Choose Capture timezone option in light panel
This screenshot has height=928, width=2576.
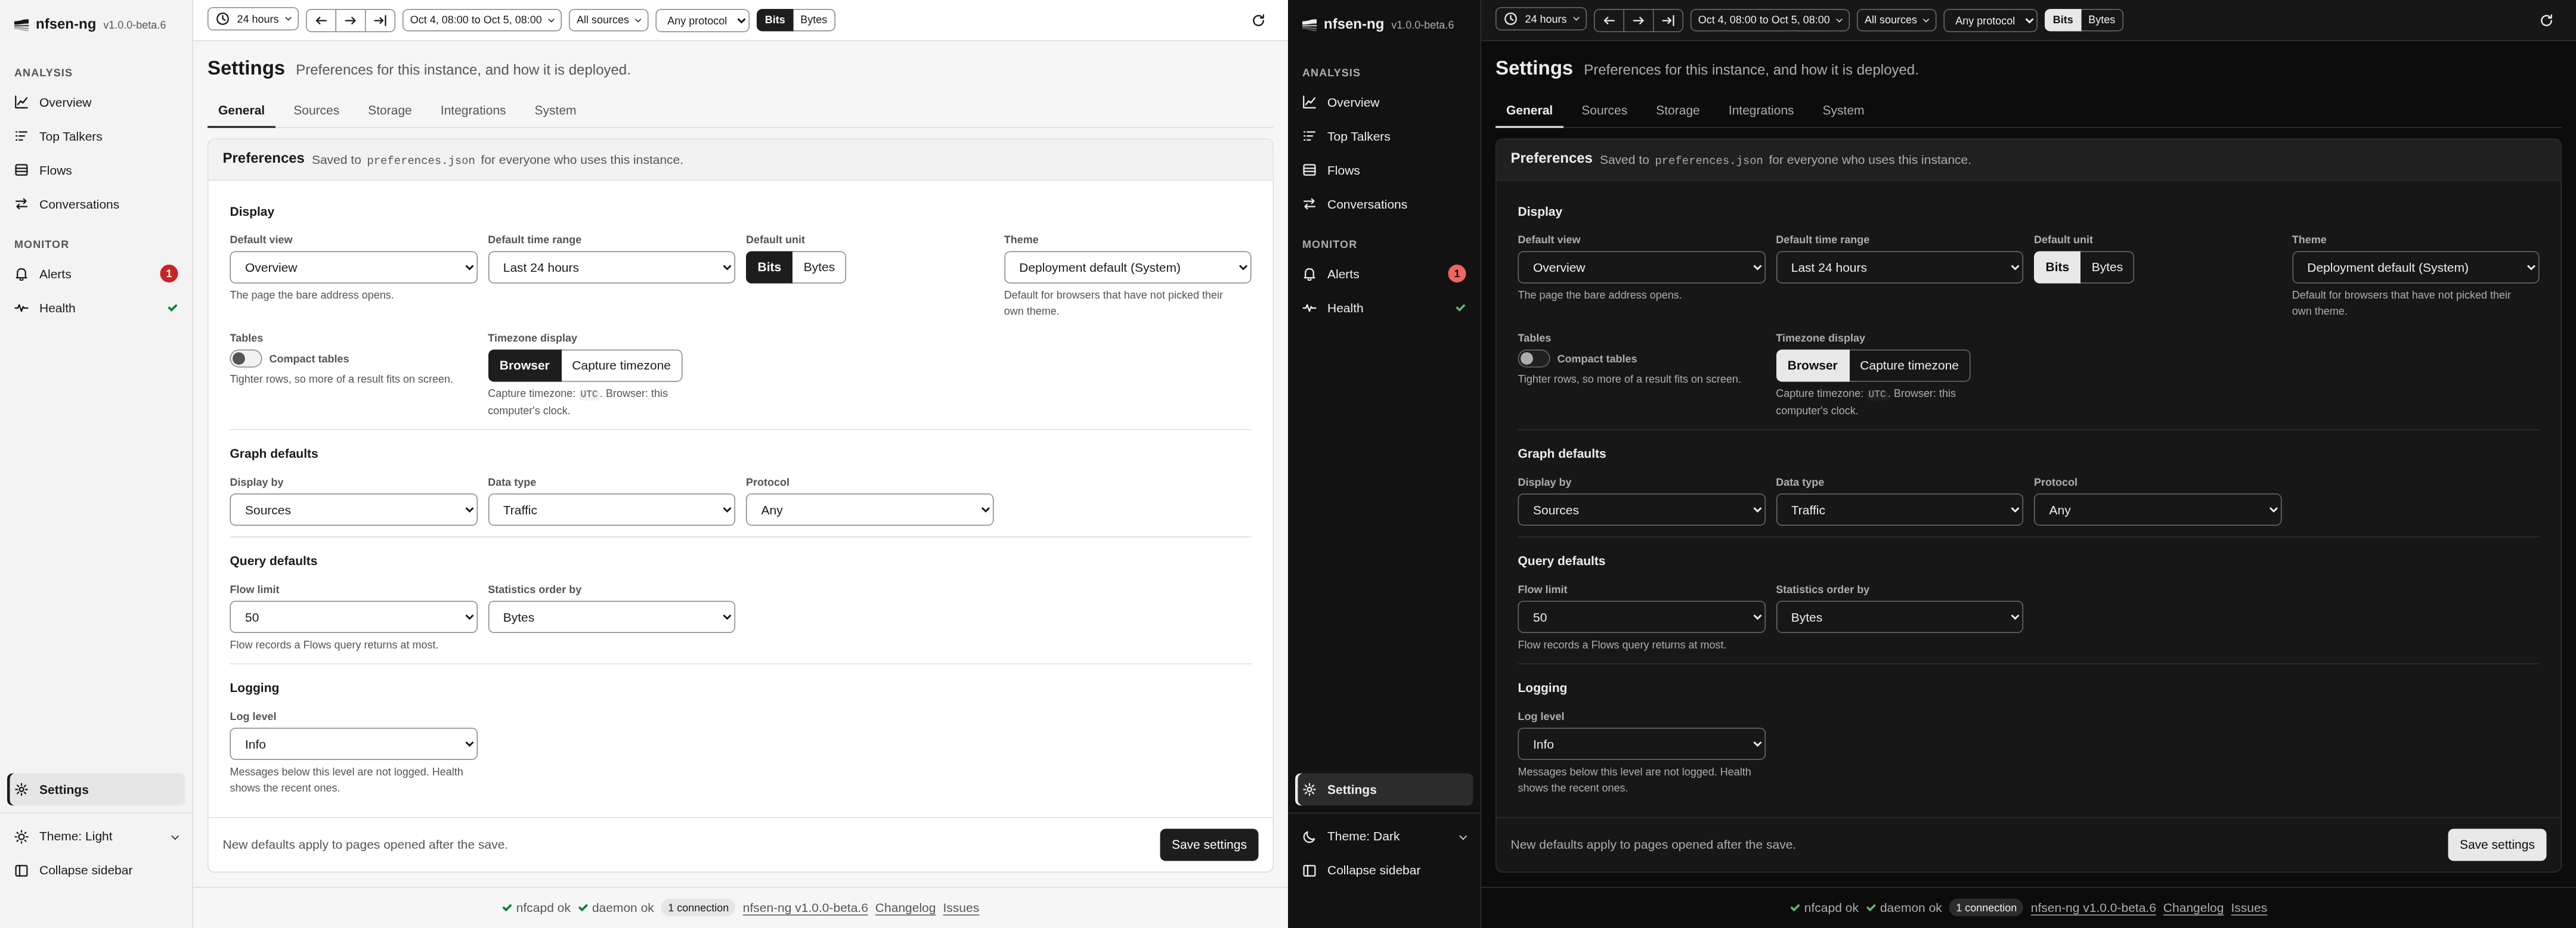[x=621, y=365]
